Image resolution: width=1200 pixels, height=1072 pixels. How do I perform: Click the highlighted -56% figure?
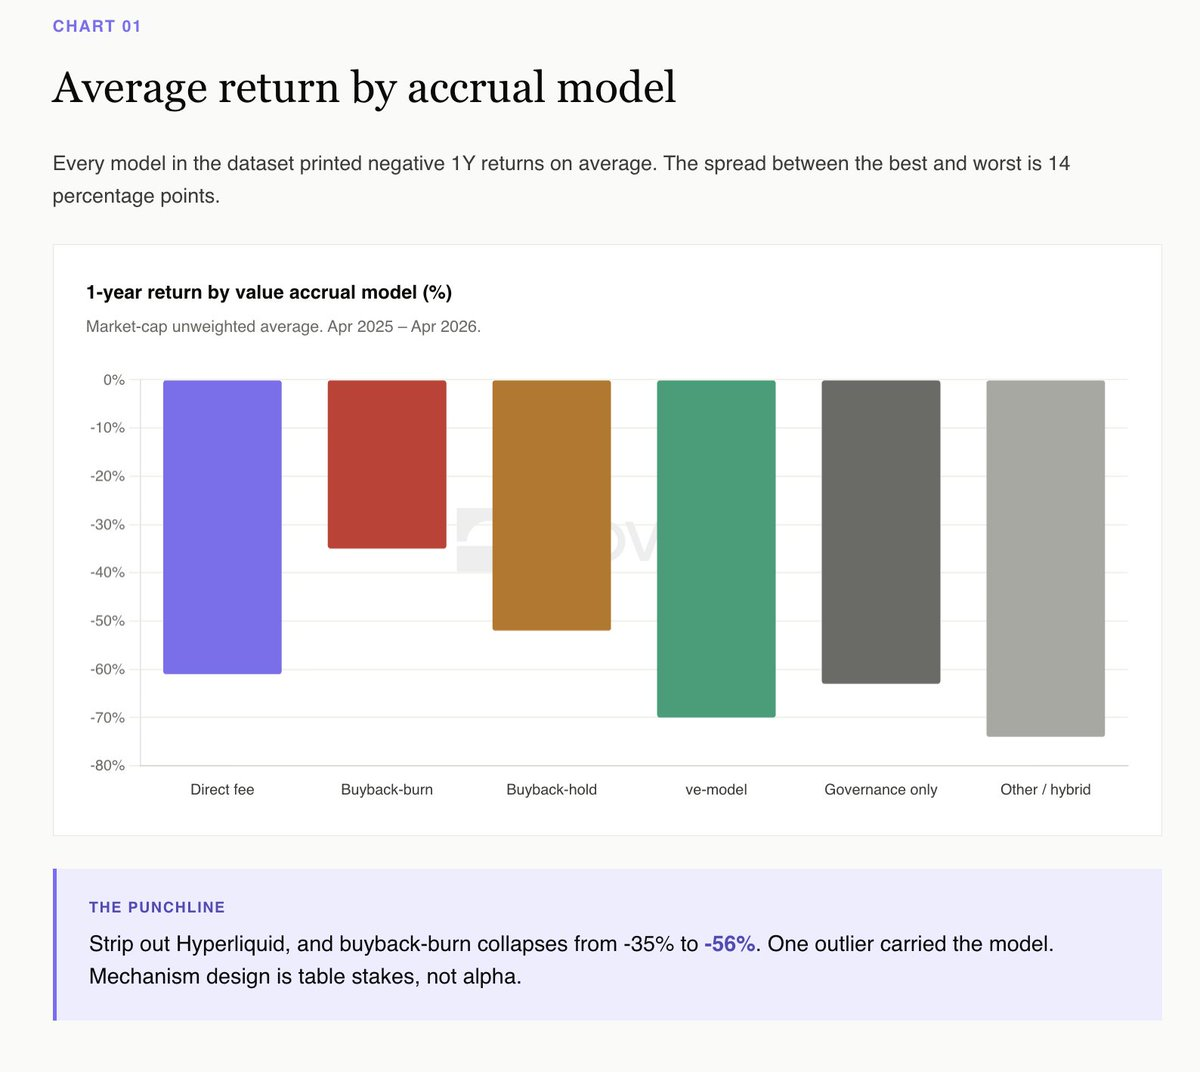(x=729, y=944)
